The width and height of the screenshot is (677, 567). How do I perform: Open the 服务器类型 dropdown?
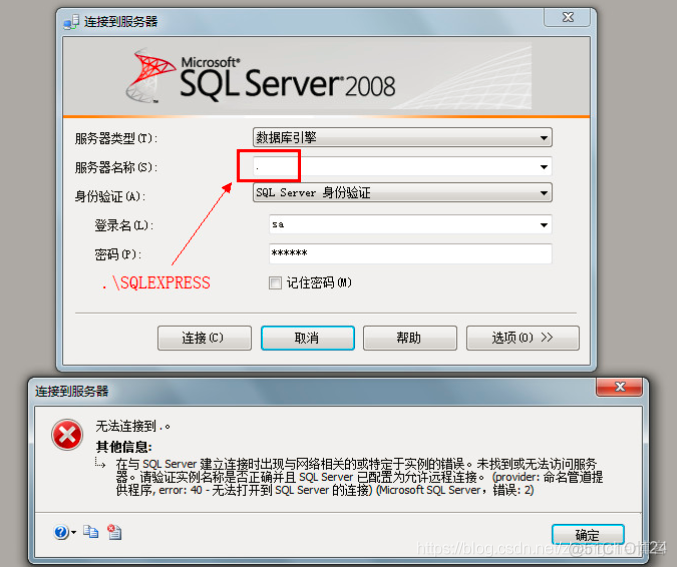402,138
